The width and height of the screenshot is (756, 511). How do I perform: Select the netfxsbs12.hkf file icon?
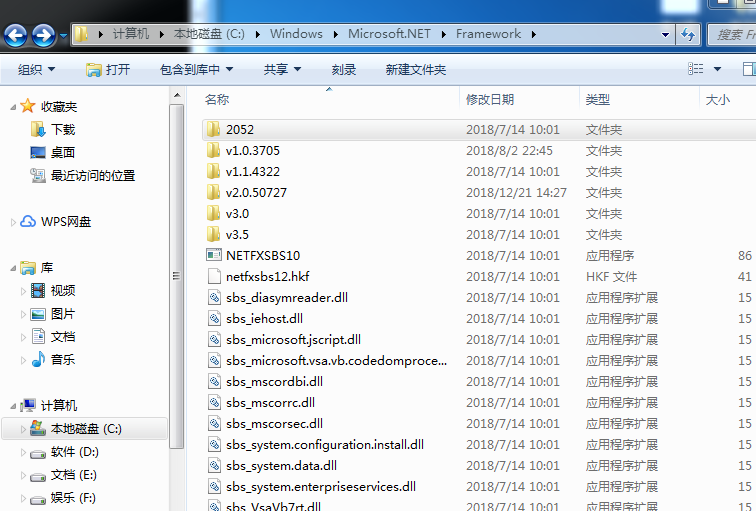[214, 276]
